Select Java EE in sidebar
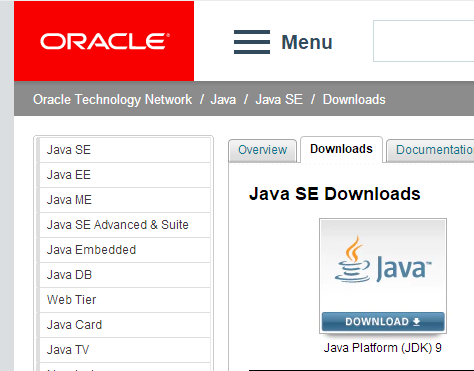Image resolution: width=474 pixels, height=371 pixels. pyautogui.click(x=125, y=175)
